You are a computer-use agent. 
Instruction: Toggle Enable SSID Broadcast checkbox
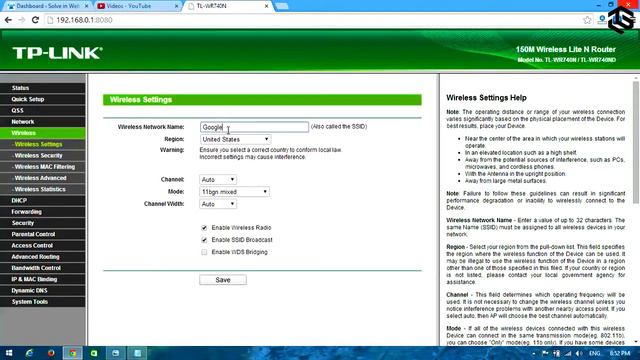(x=204, y=240)
